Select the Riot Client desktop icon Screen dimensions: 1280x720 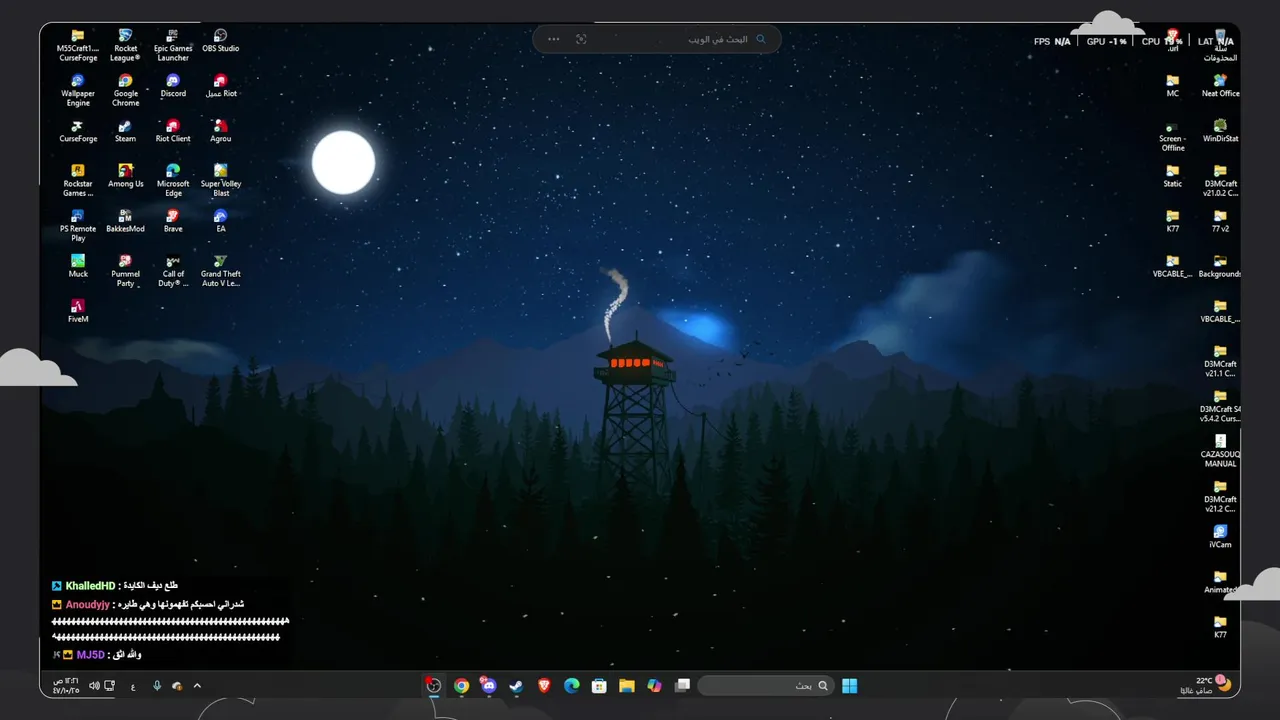[x=173, y=131]
